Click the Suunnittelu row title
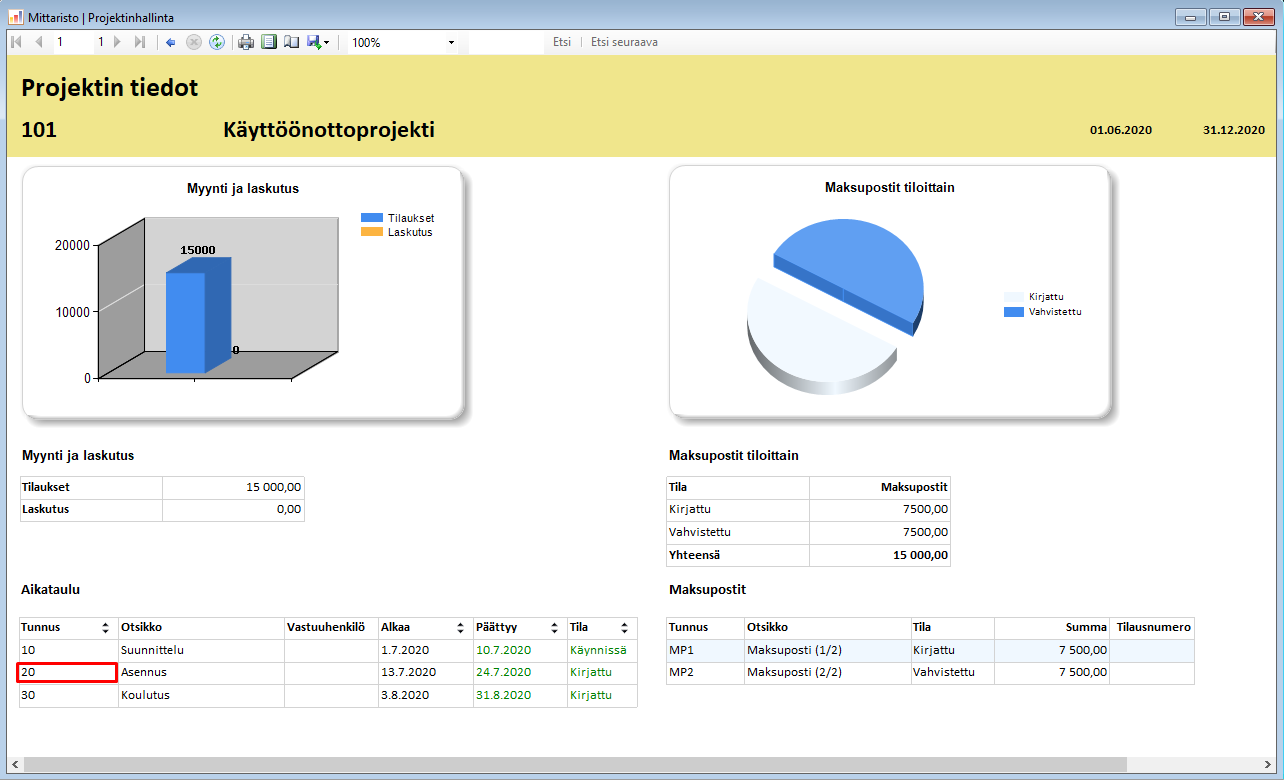This screenshot has width=1284, height=780. [151, 650]
